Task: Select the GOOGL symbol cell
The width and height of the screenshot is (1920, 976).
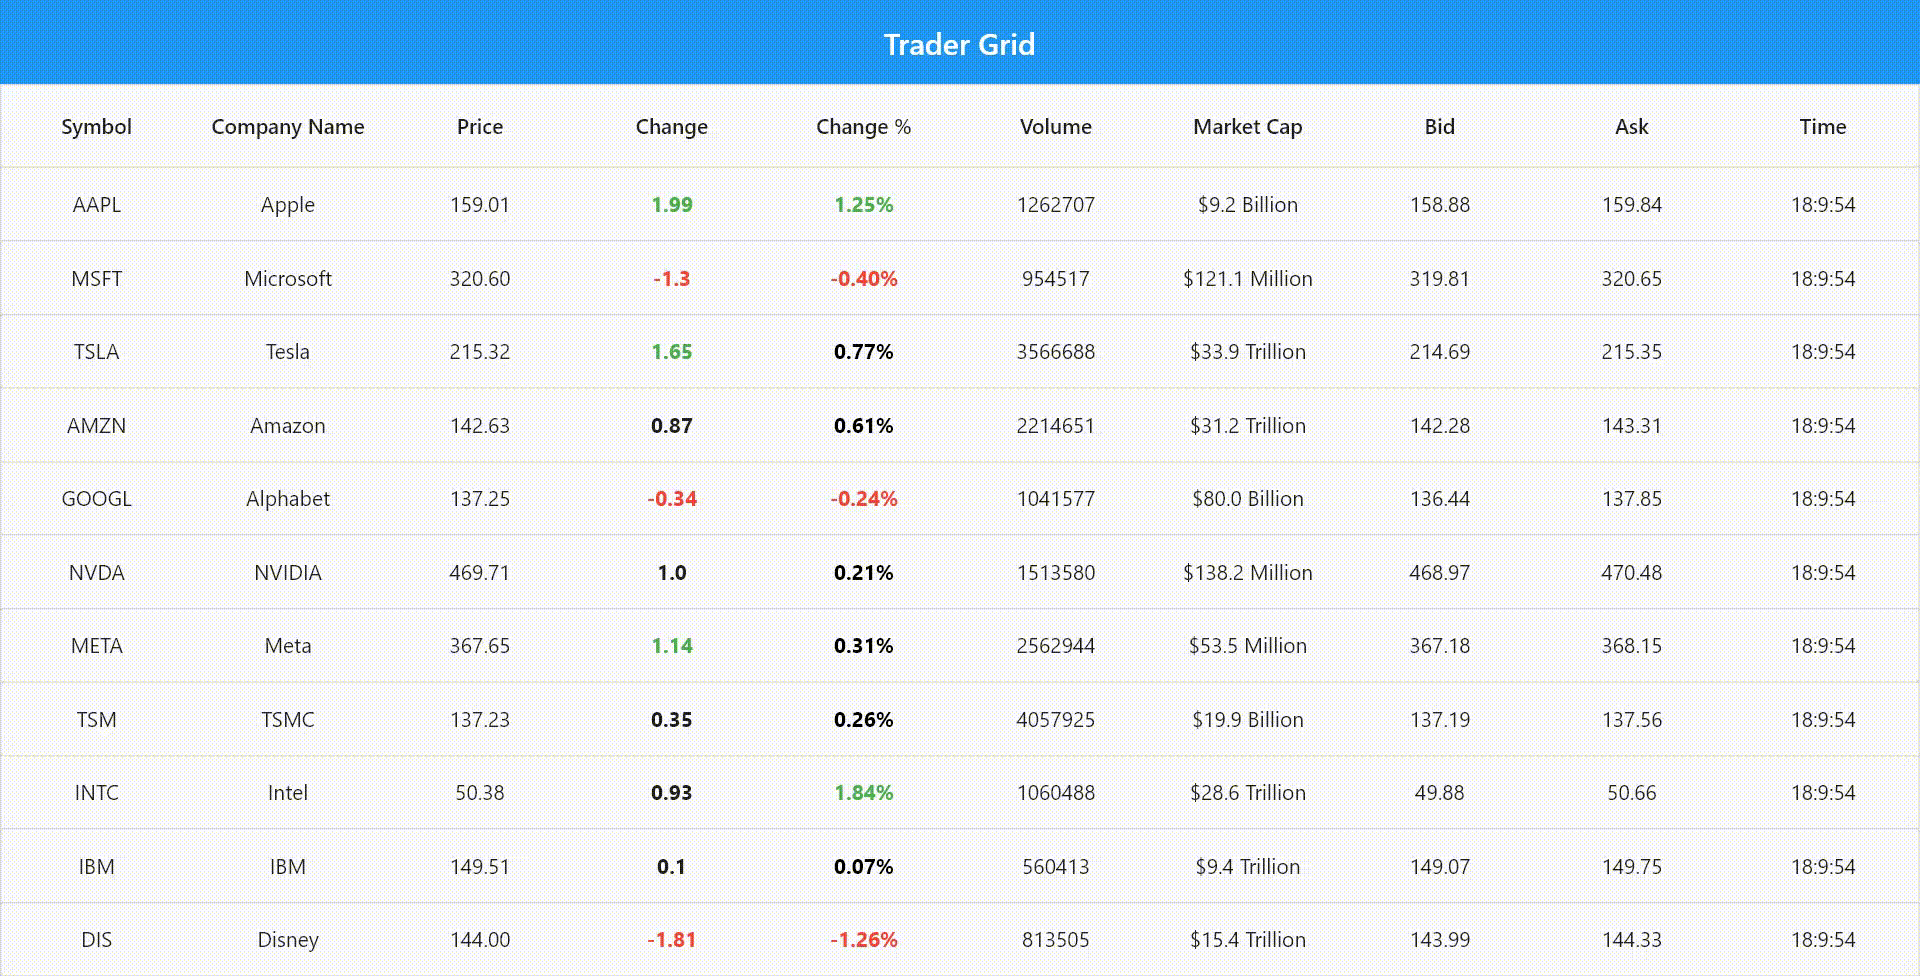Action: 96,499
